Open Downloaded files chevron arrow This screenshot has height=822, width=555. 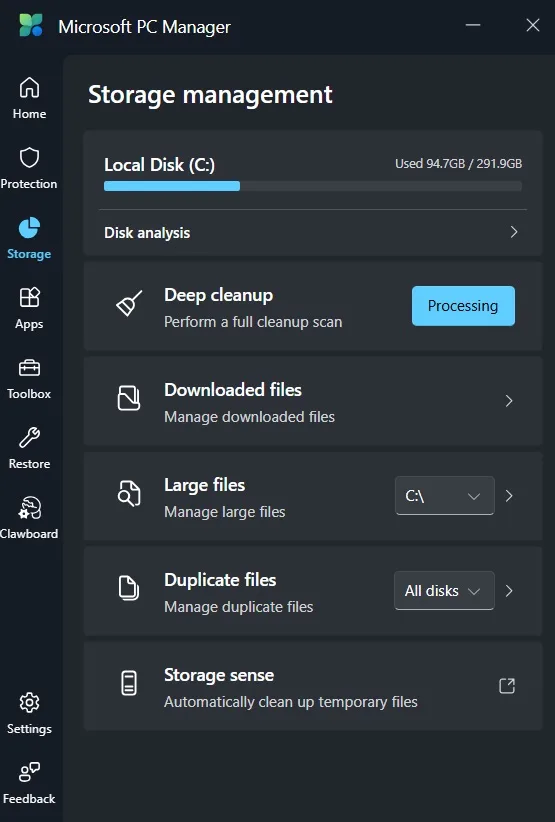[508, 401]
